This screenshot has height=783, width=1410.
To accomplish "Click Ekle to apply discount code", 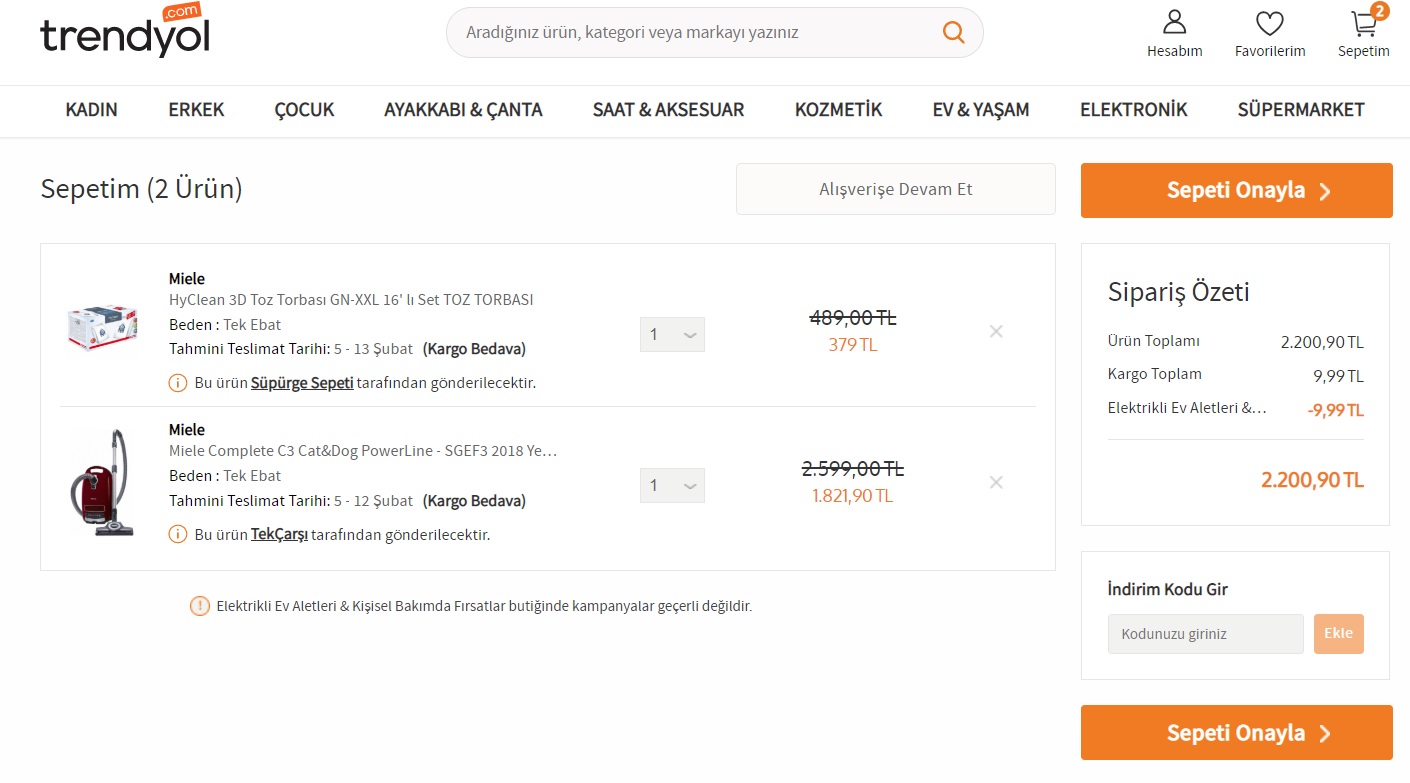I will 1339,634.
